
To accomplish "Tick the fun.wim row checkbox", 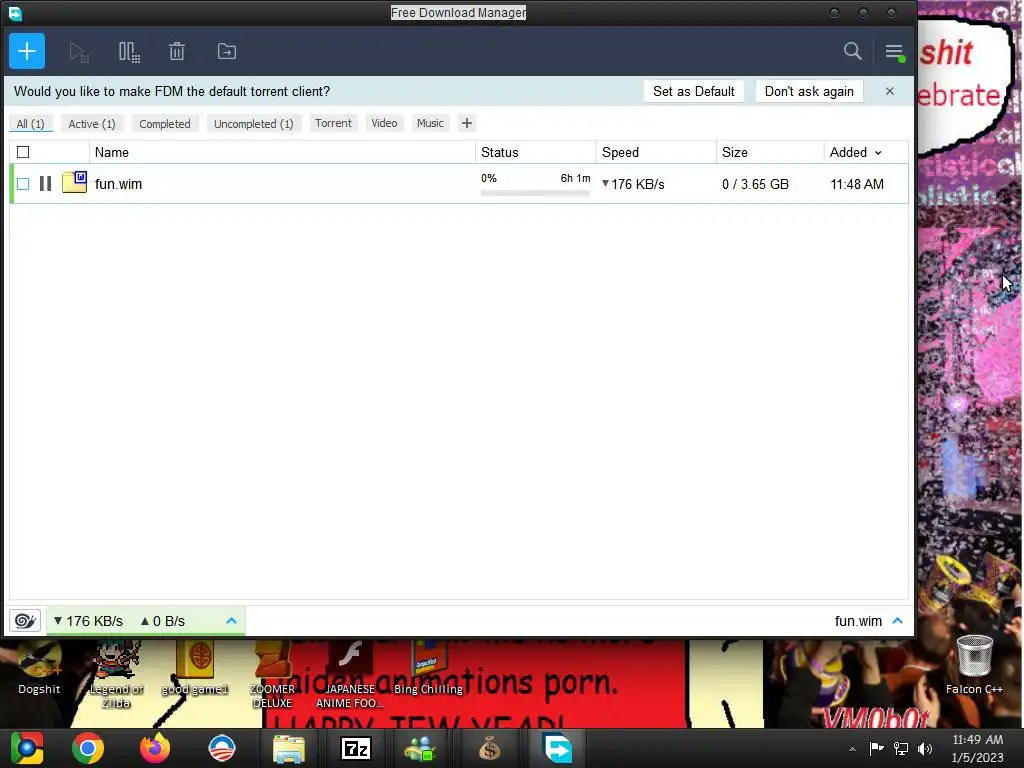I will point(23,184).
